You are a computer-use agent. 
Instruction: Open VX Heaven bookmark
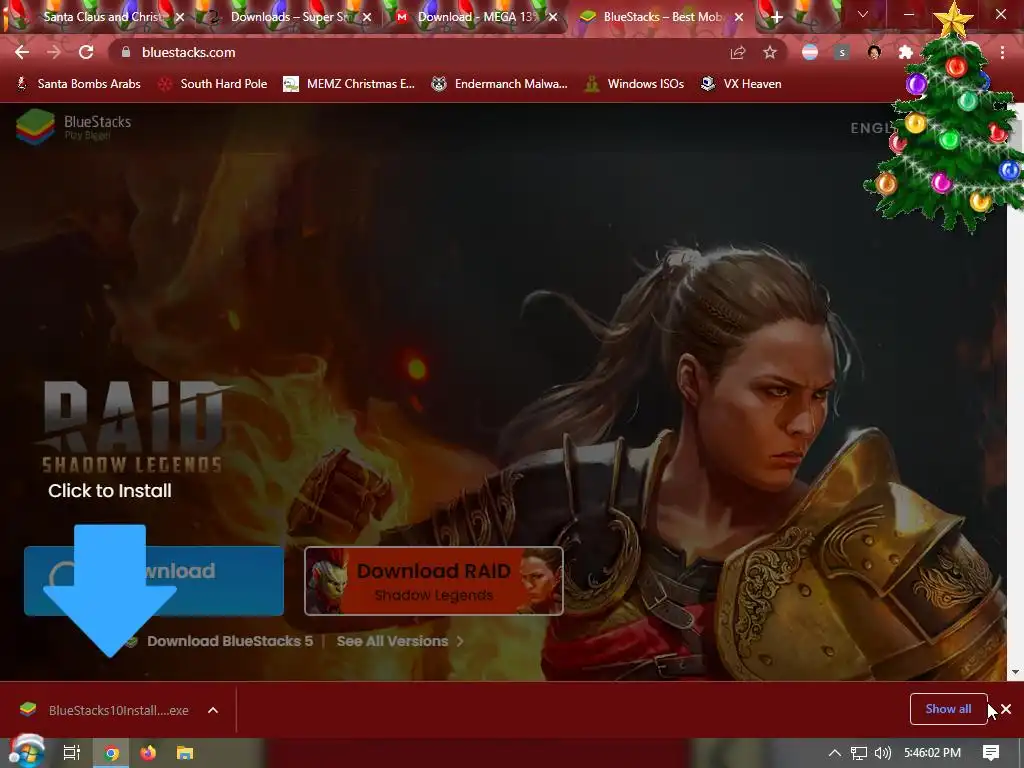click(741, 84)
